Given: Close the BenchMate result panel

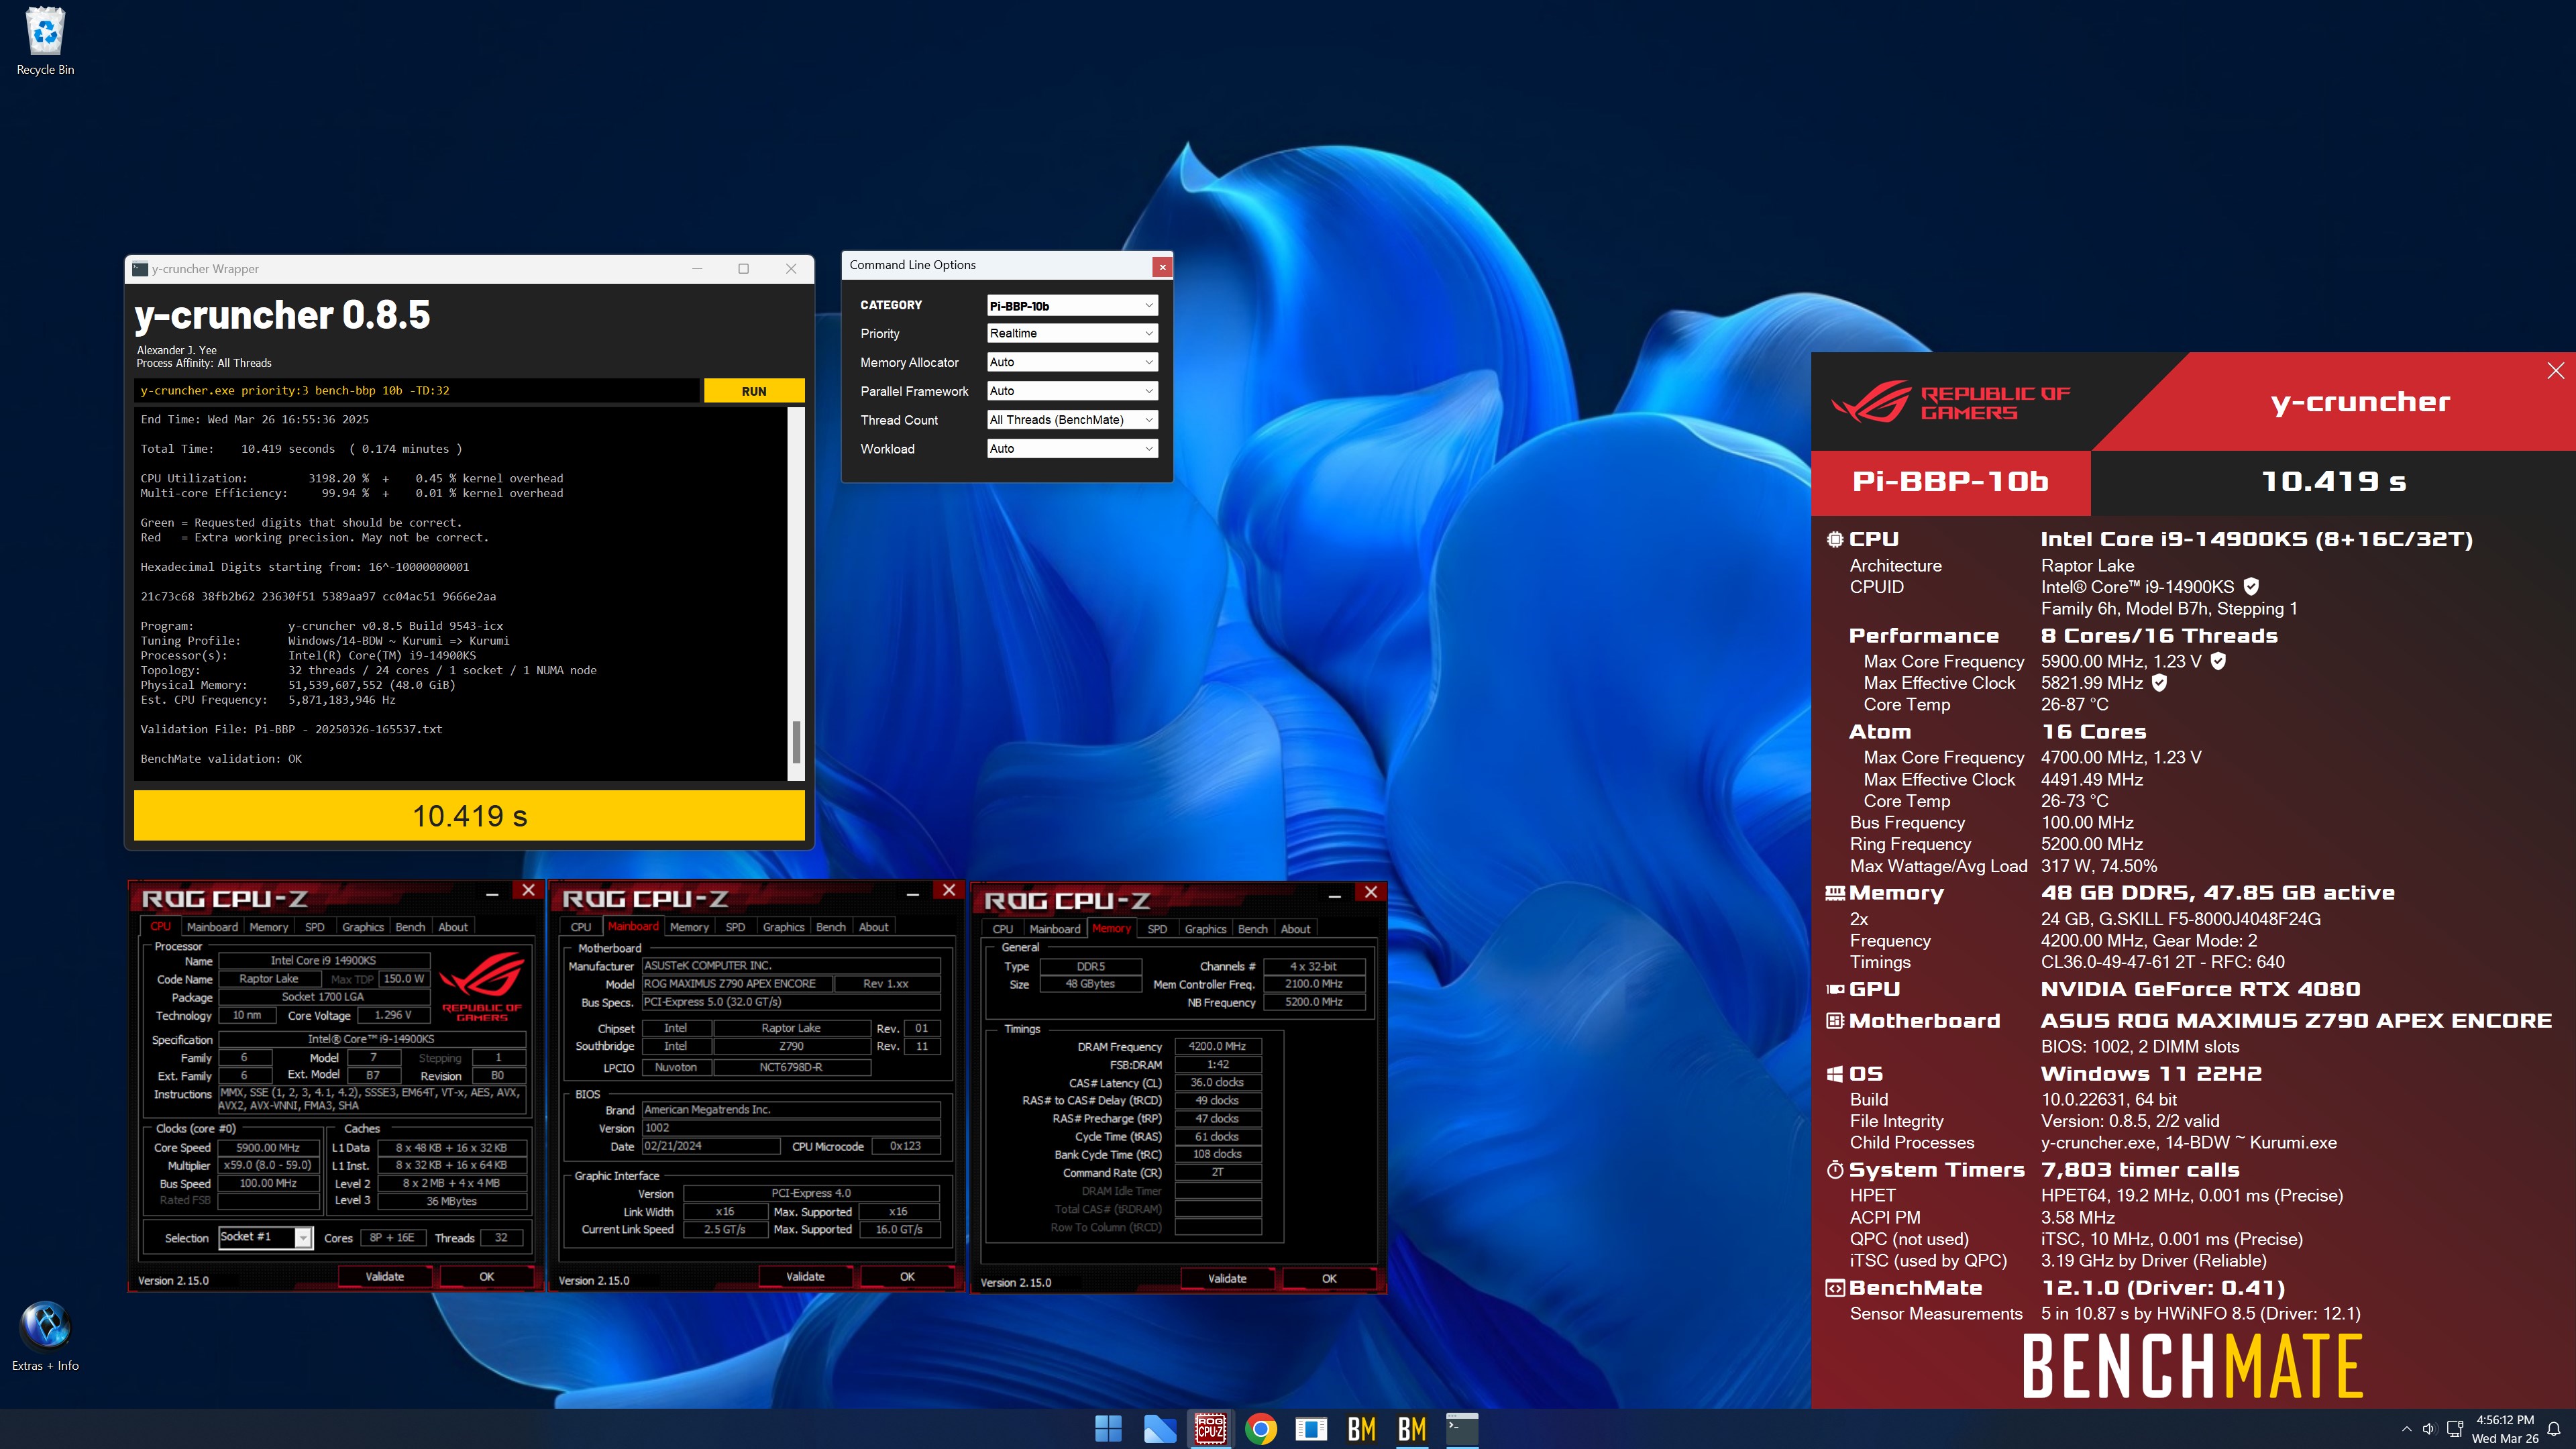Looking at the screenshot, I should [x=2556, y=371].
